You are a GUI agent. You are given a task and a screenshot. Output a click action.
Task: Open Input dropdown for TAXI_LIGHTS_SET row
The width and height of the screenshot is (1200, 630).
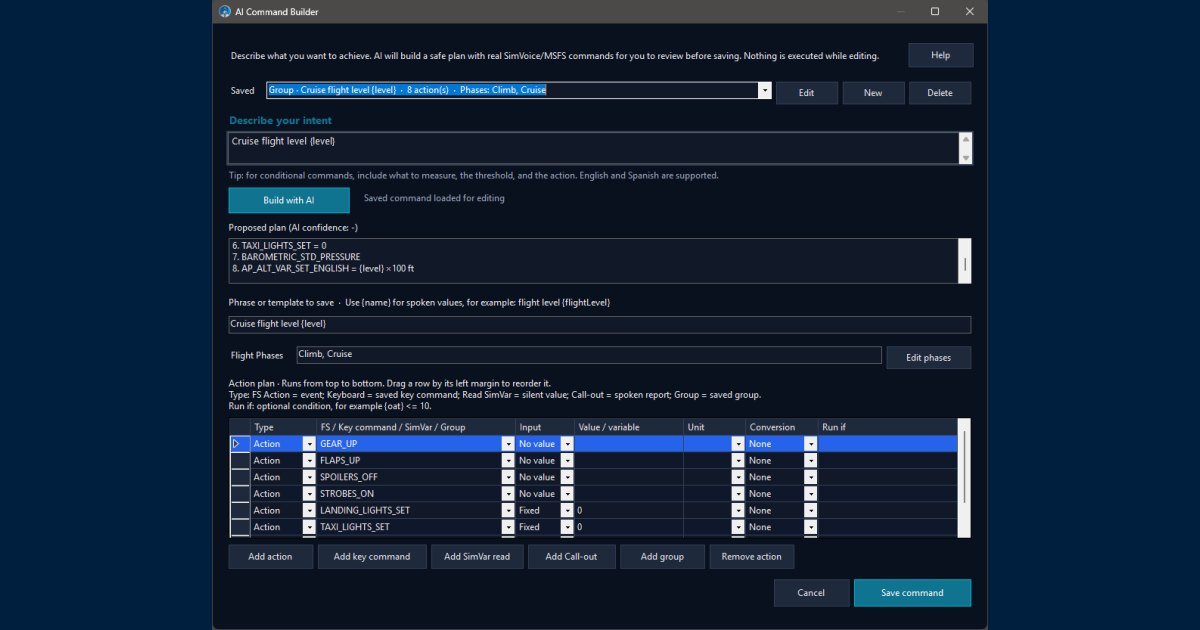click(567, 527)
